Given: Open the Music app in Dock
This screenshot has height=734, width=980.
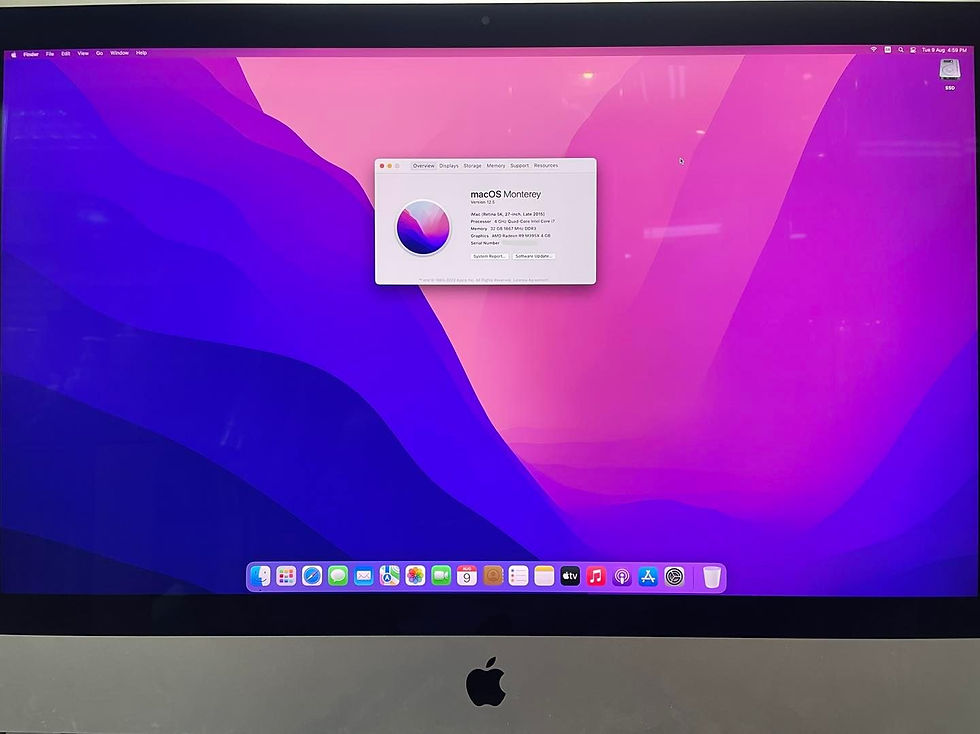Looking at the screenshot, I should click(x=596, y=576).
